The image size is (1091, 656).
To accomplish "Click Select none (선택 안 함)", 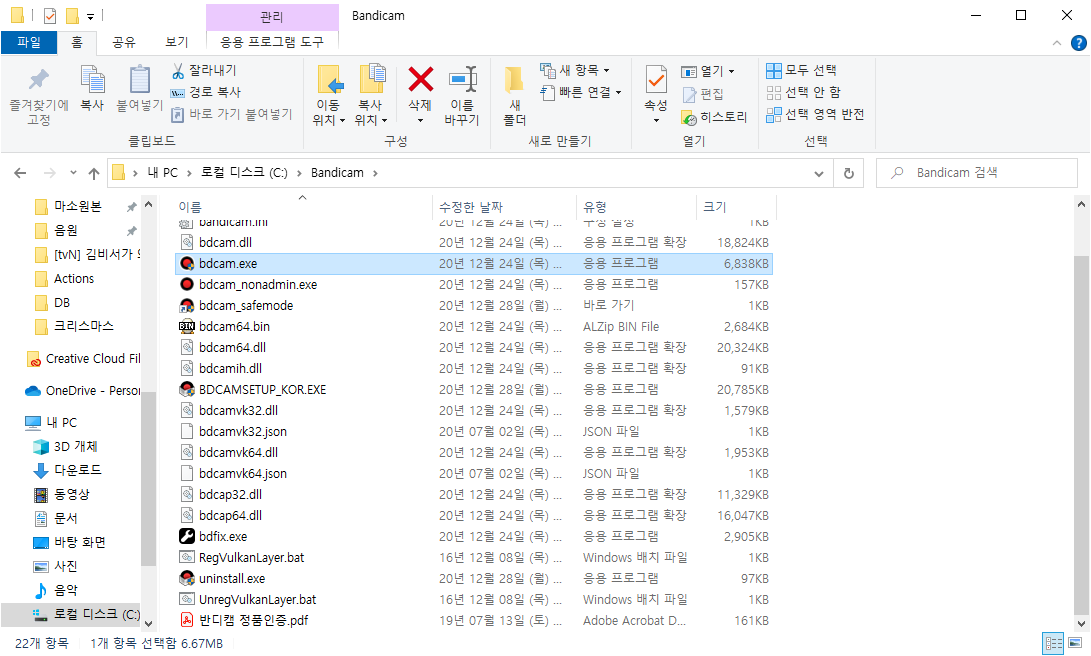I will tap(804, 92).
